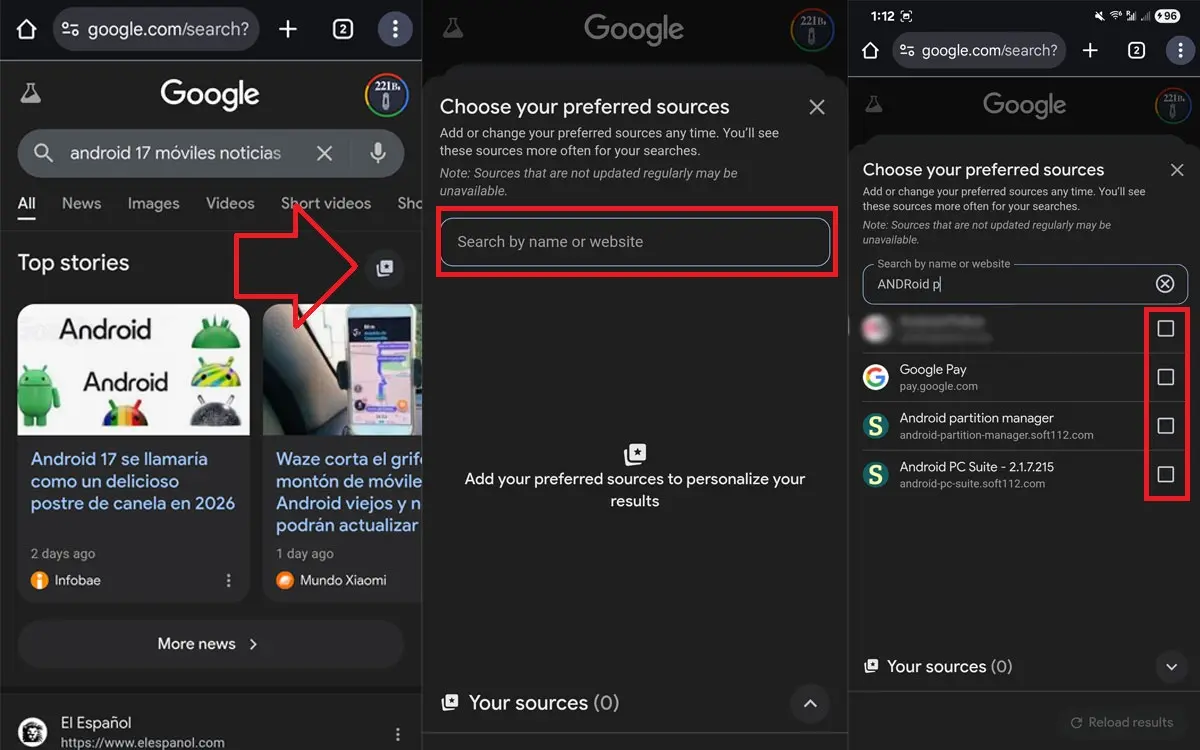Check the Android partition manager checkbox
This screenshot has height=750, width=1200.
(1165, 426)
